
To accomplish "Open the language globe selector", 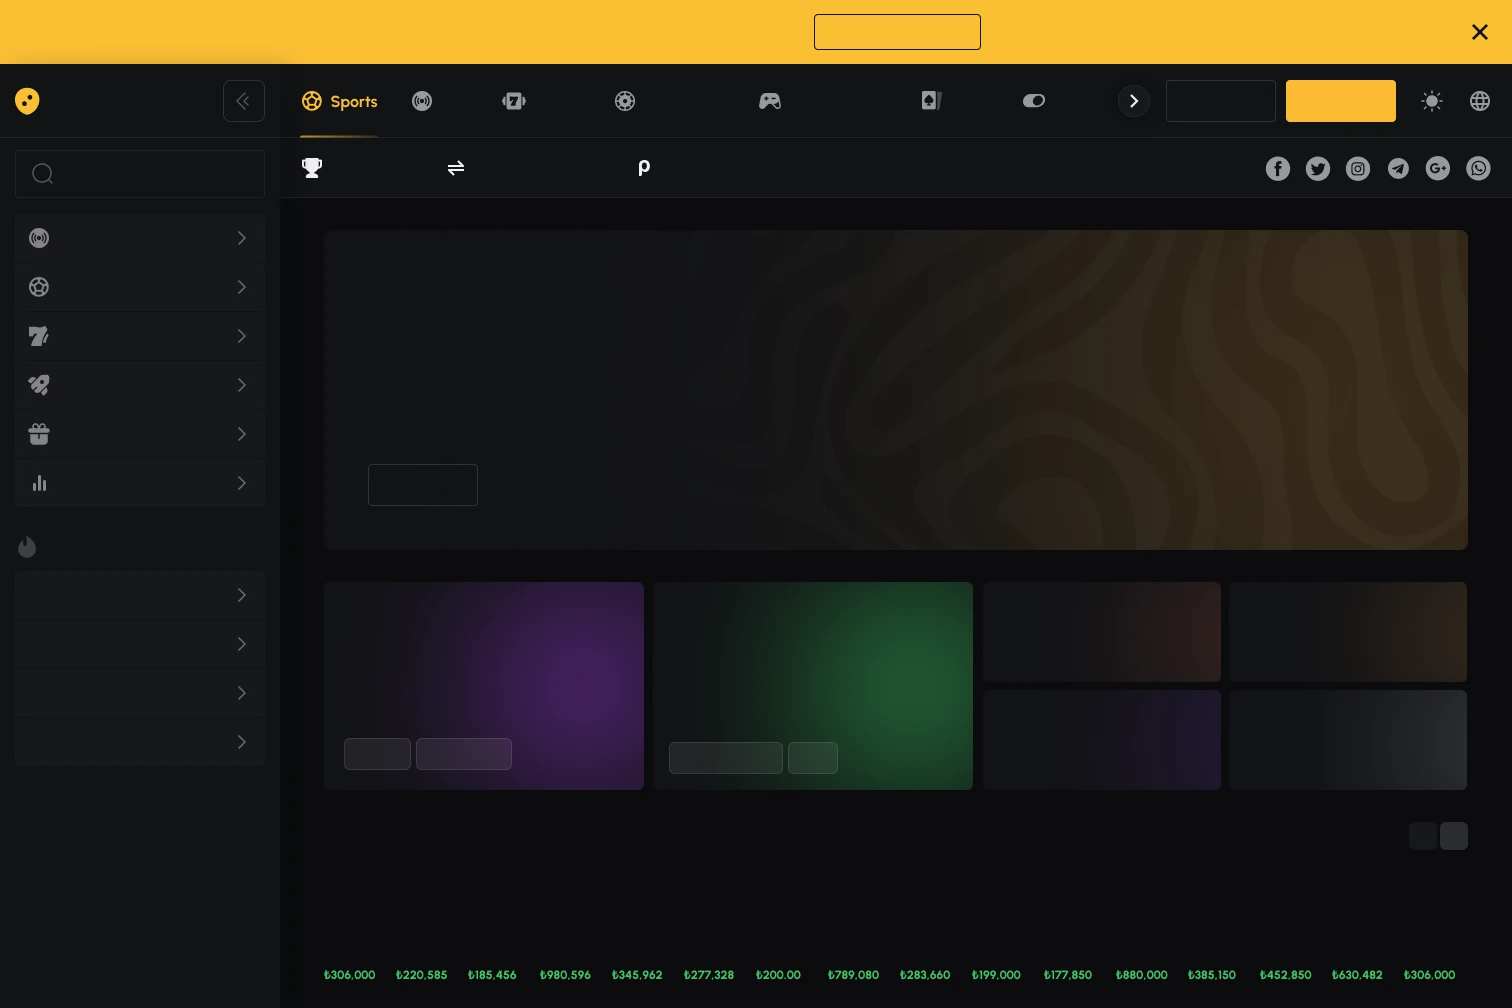I will (1480, 101).
